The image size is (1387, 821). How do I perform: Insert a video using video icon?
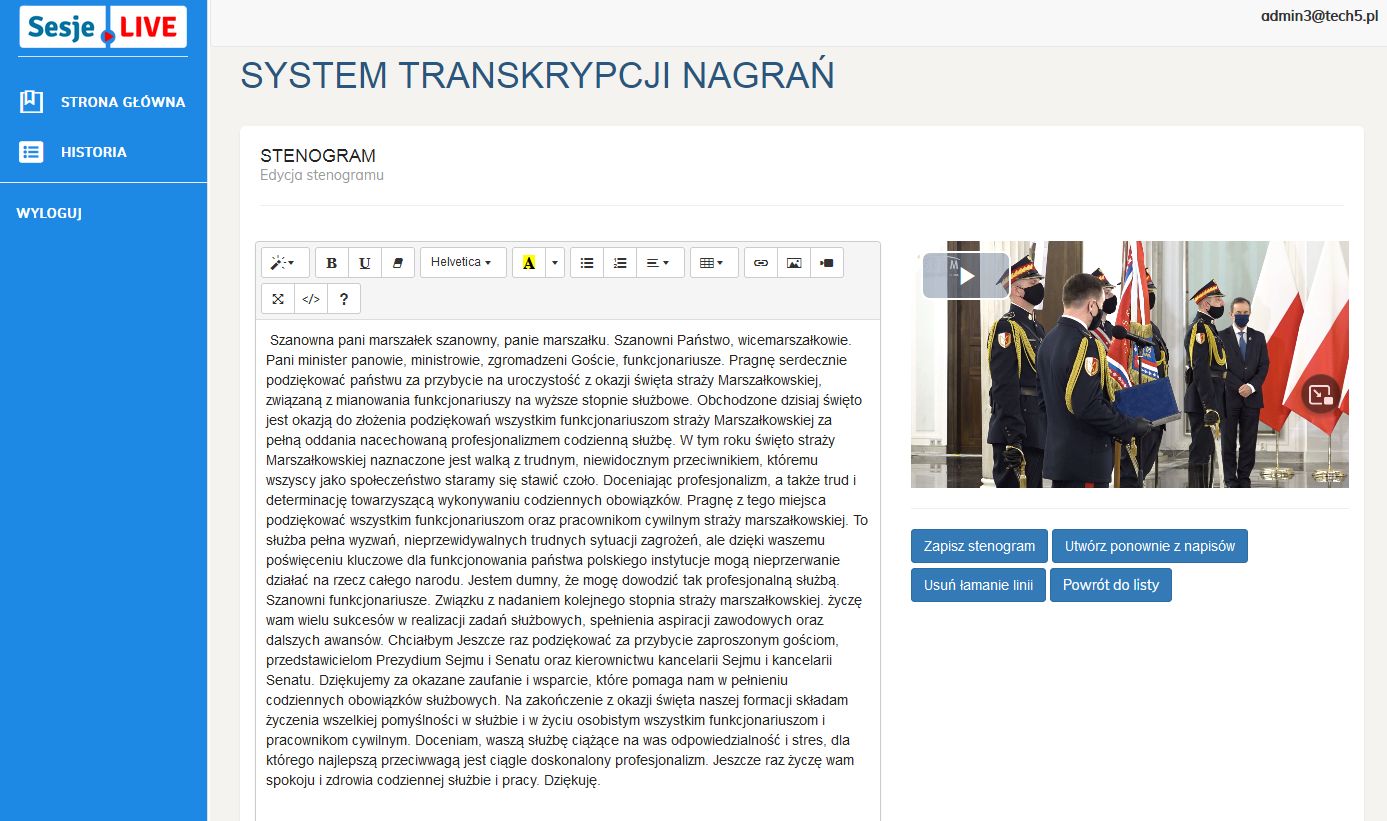(x=827, y=263)
